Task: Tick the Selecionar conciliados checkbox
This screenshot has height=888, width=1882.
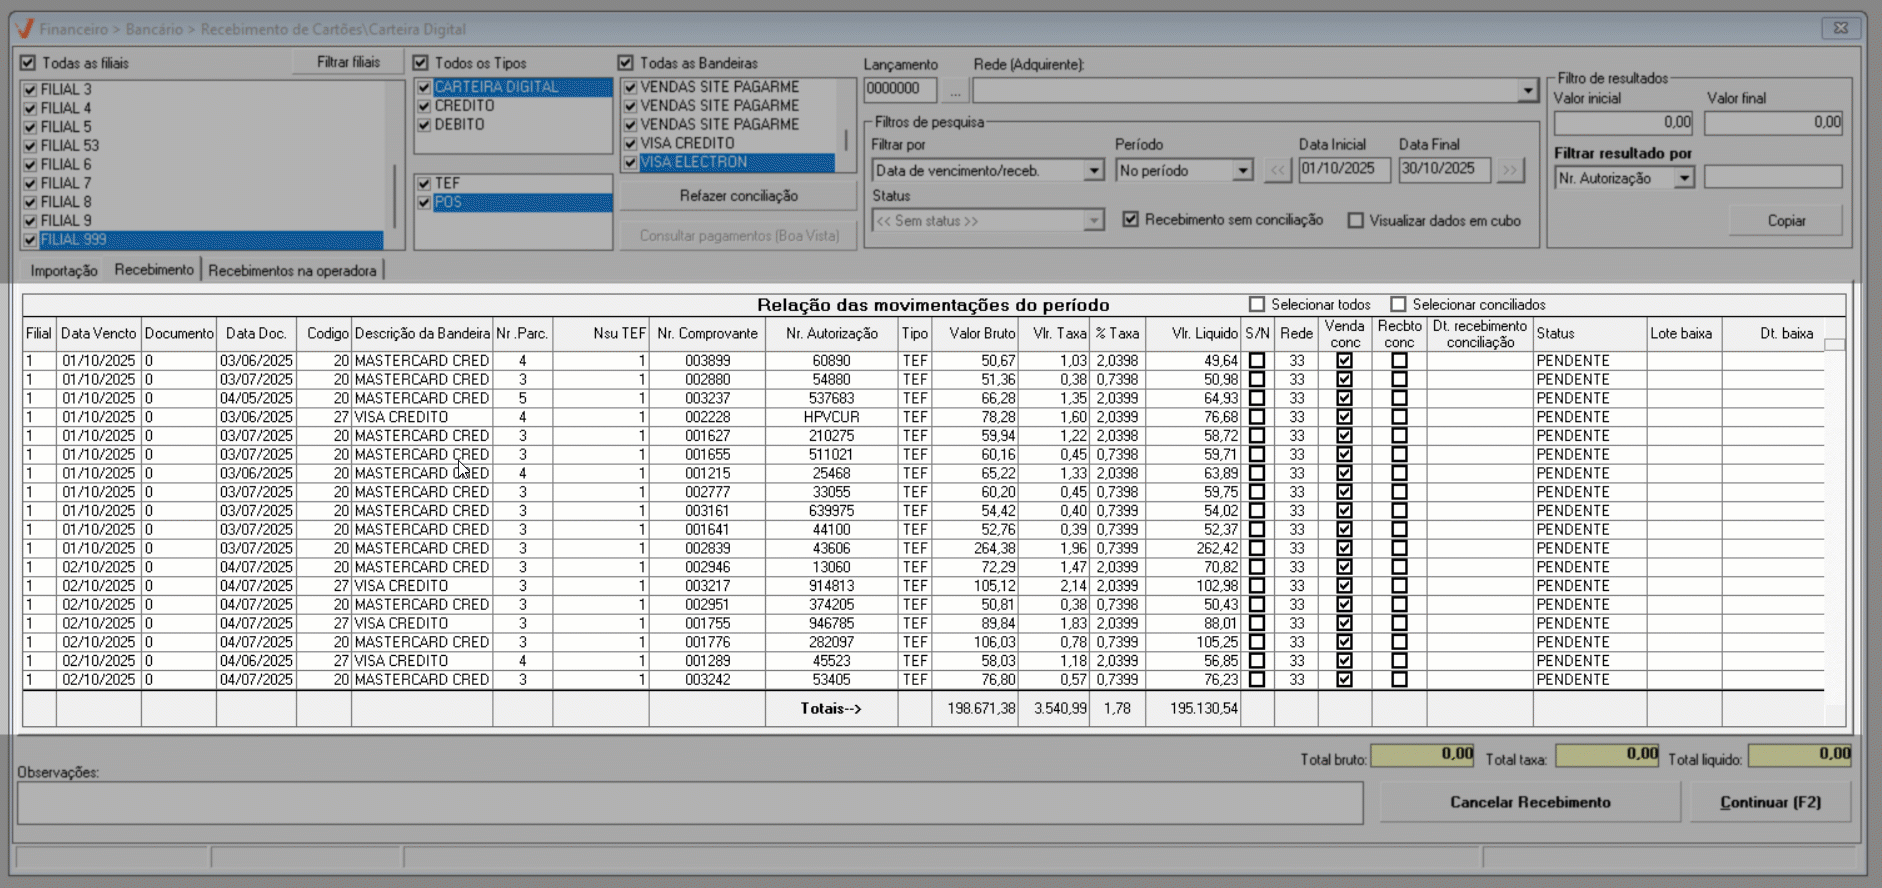Action: (x=1398, y=305)
